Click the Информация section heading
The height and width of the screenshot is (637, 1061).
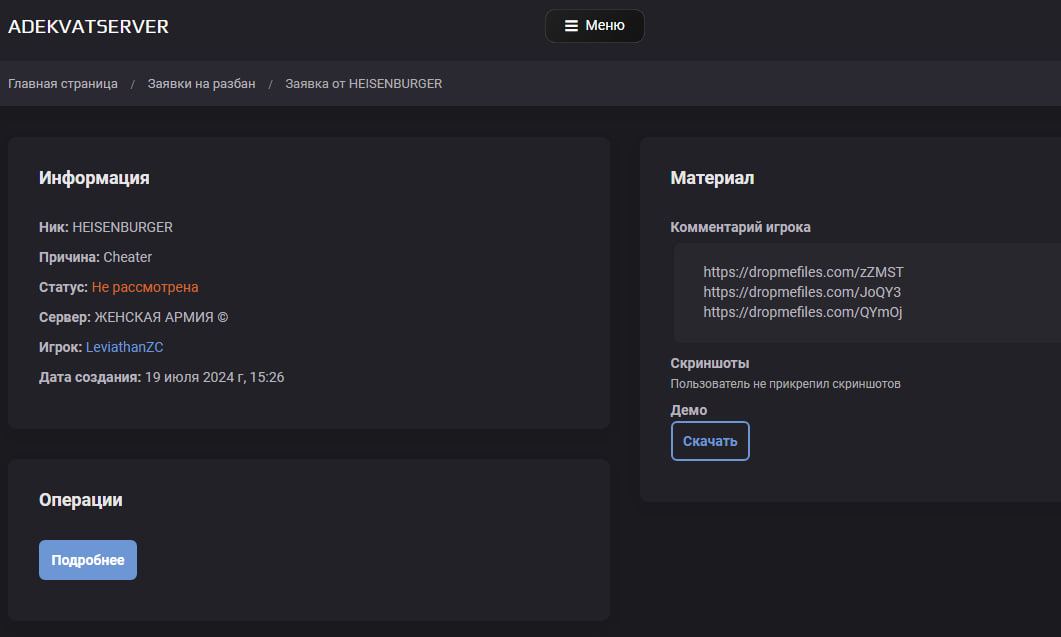point(94,178)
